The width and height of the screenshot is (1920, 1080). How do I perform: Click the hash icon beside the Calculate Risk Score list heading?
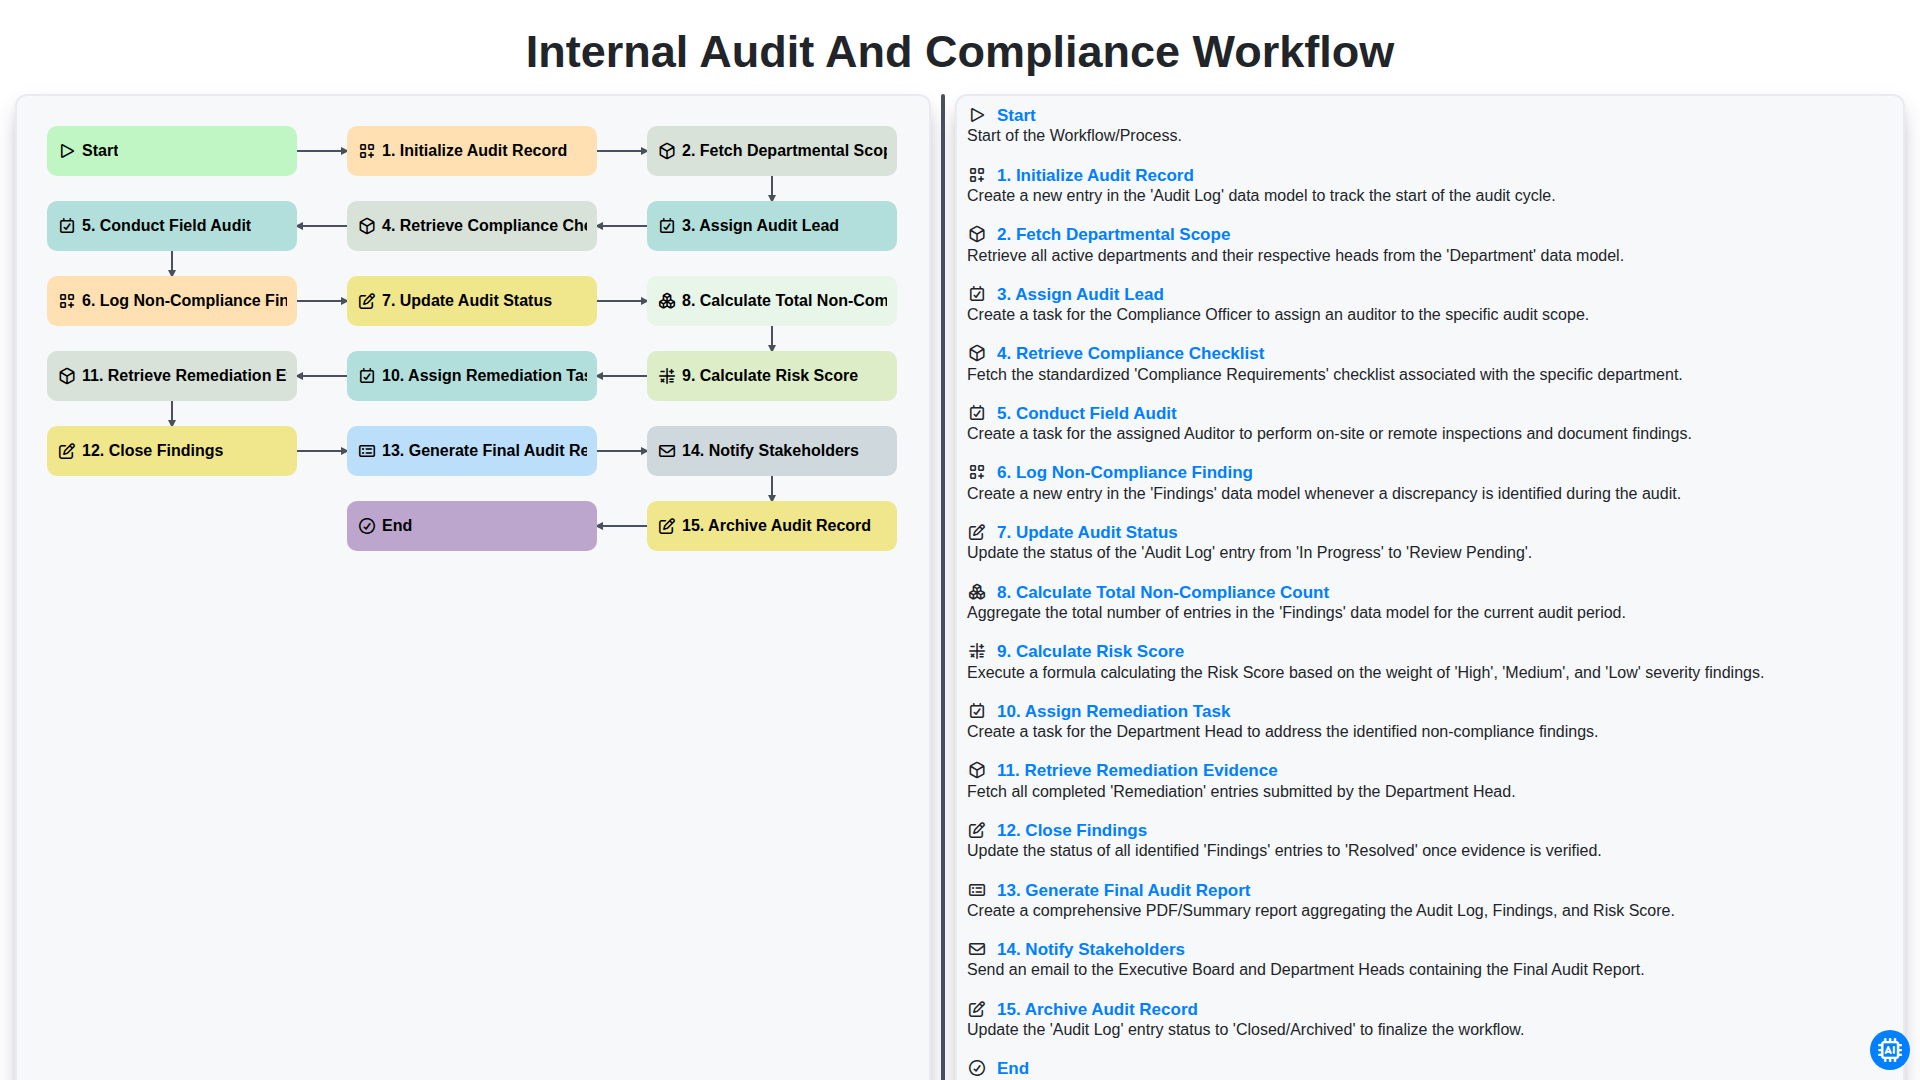coord(977,651)
